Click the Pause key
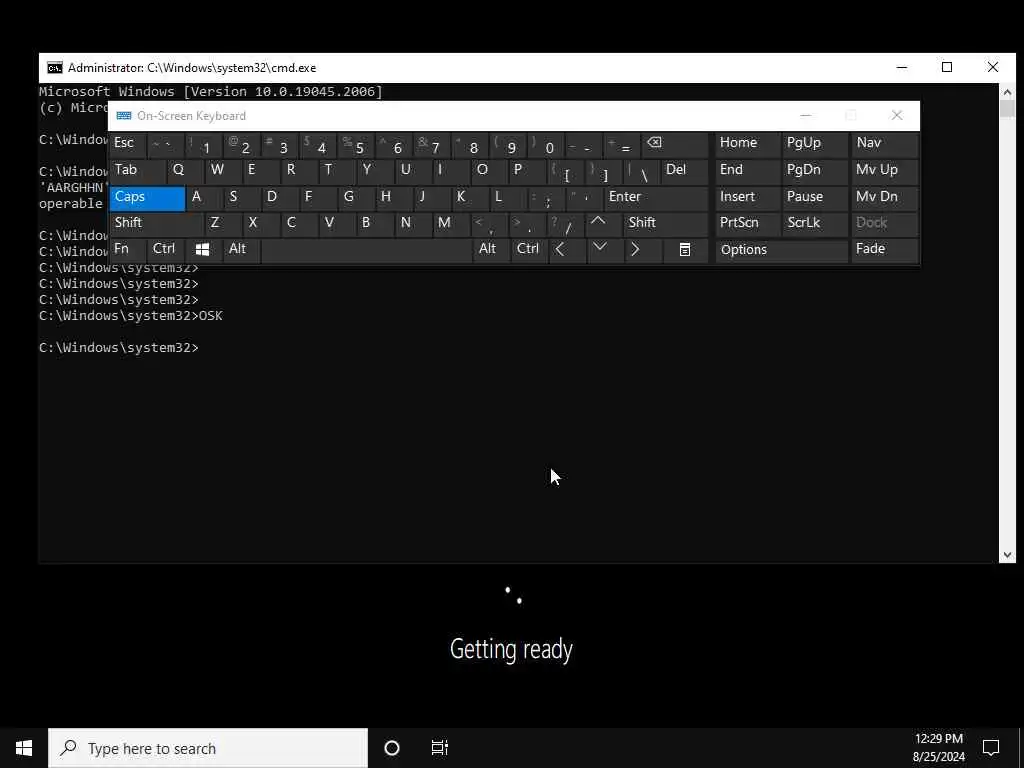 coord(815,198)
